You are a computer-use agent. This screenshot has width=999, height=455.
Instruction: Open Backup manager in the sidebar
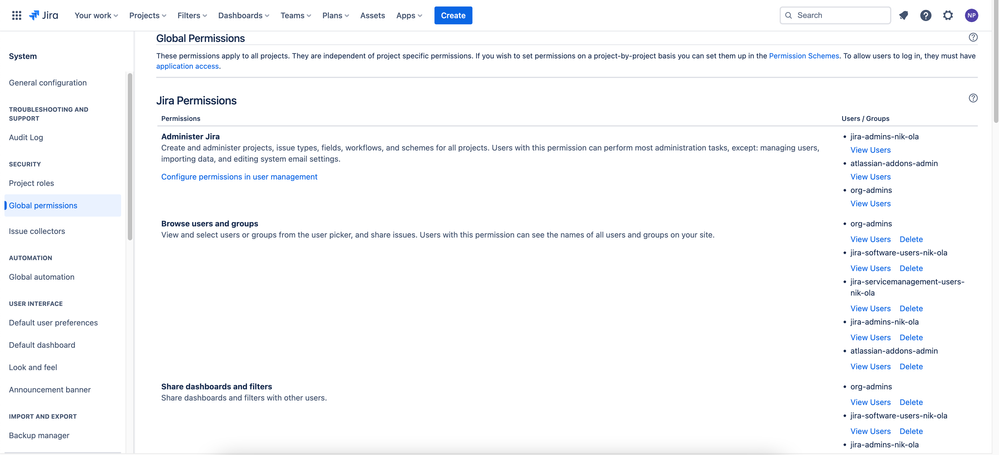39,436
